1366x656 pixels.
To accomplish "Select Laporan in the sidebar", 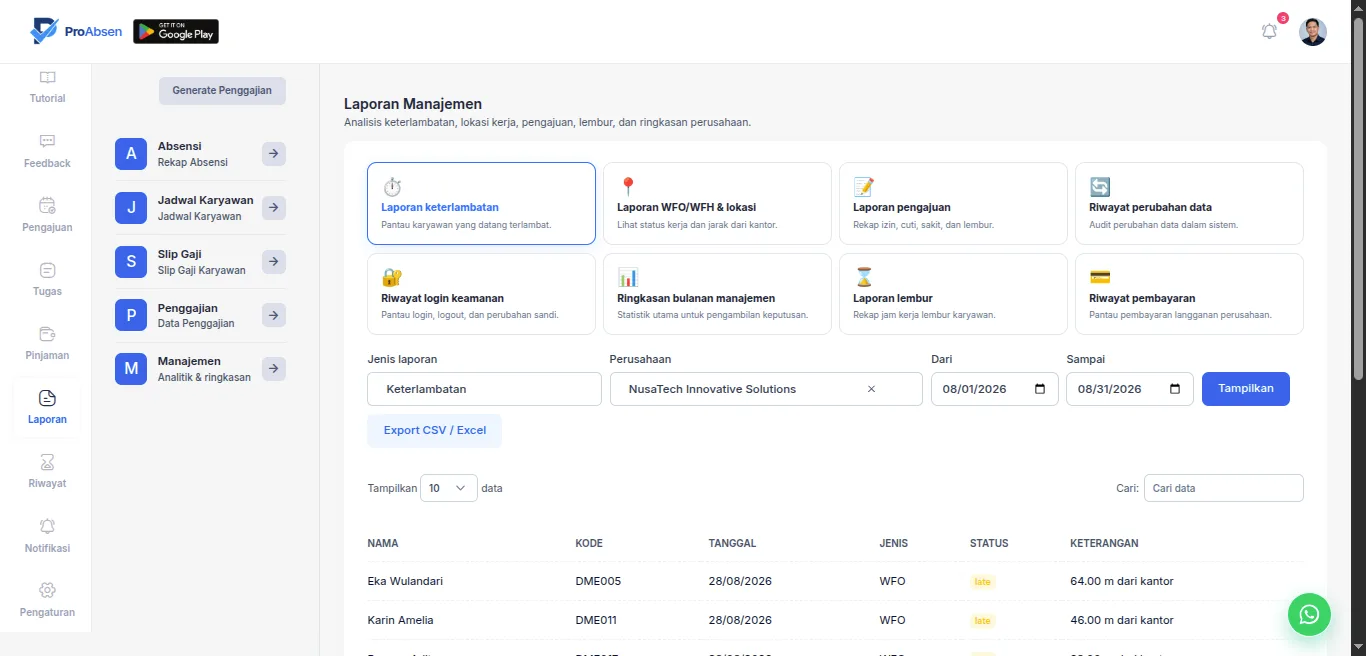I will [x=47, y=407].
